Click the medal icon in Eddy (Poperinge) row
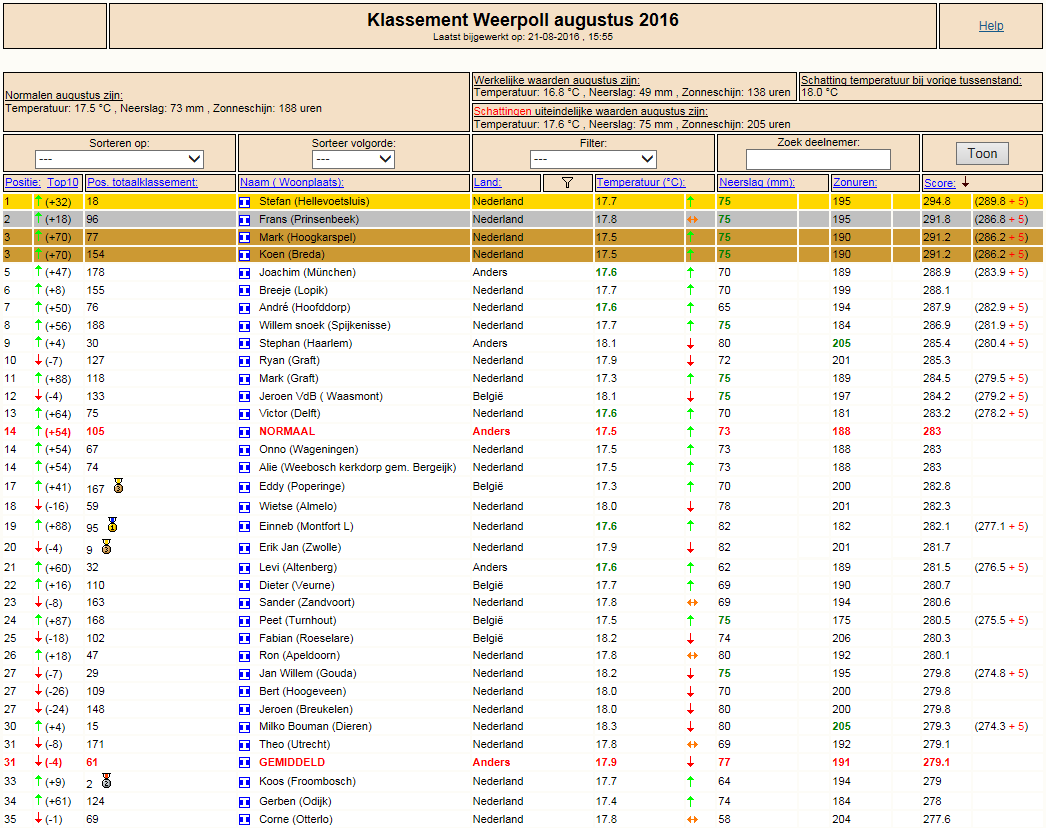 pyautogui.click(x=118, y=486)
